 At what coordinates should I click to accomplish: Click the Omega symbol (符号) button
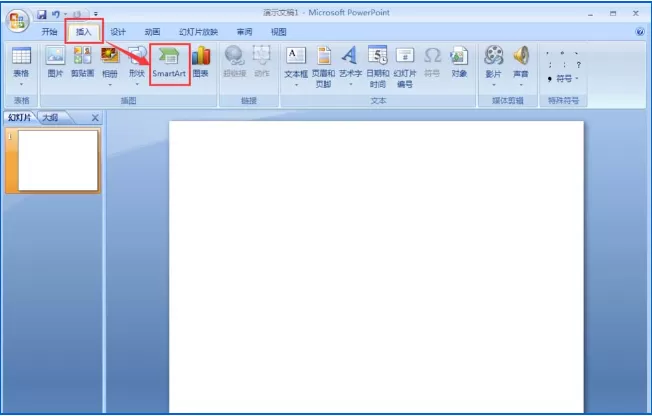click(432, 63)
